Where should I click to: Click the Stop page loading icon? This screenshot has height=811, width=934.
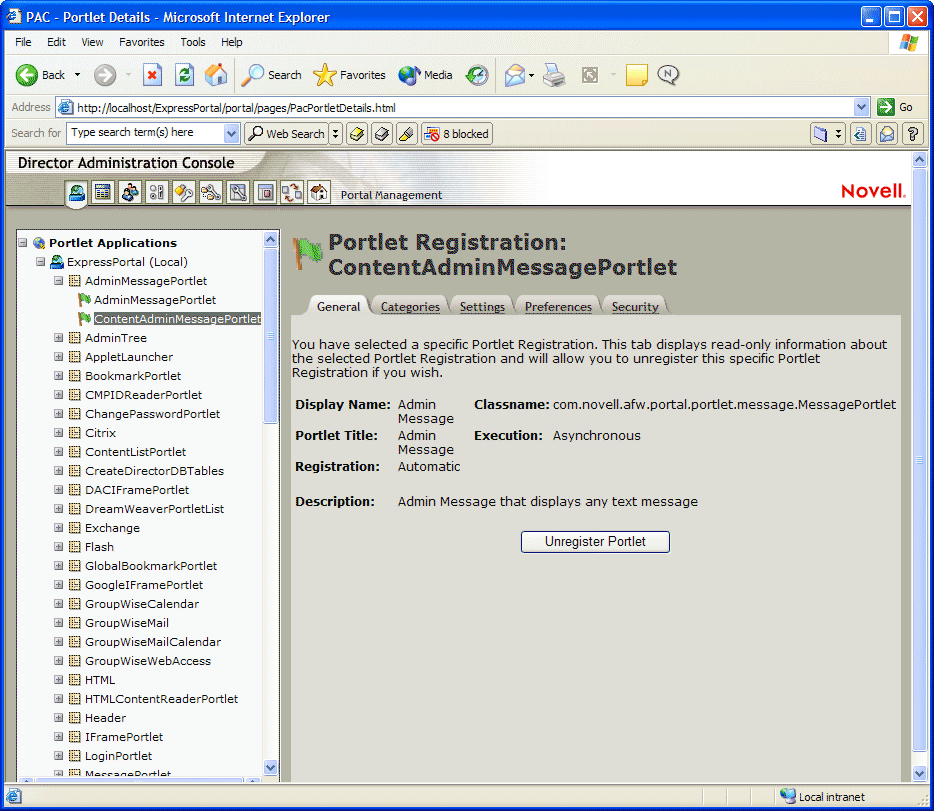152,75
